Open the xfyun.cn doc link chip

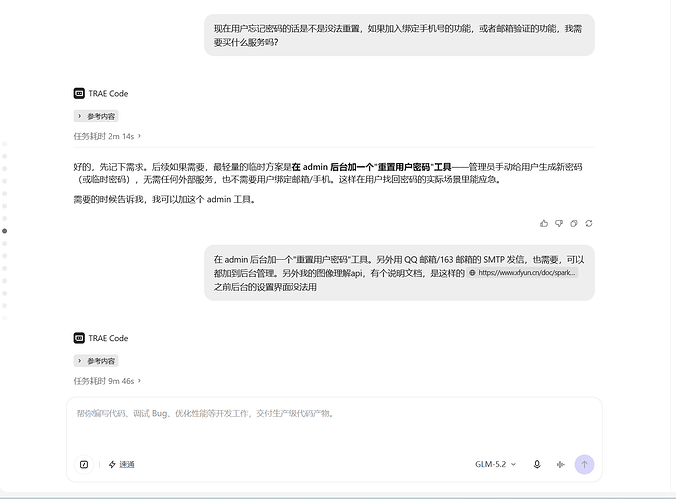[x=522, y=273]
